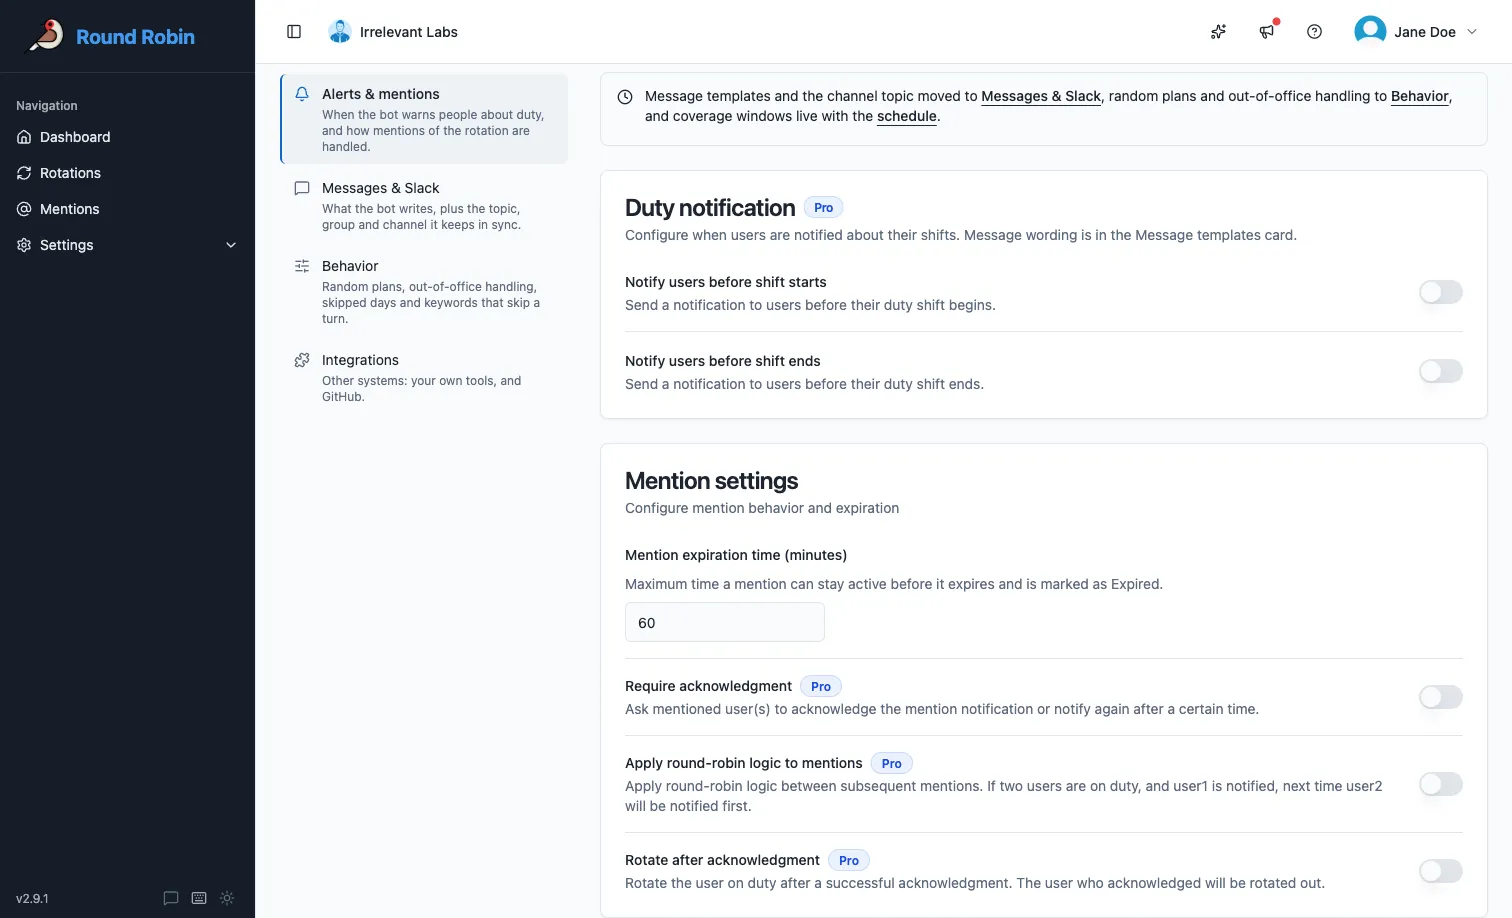
Task: Click the at-sign icon beside Mentions
Action: [24, 209]
